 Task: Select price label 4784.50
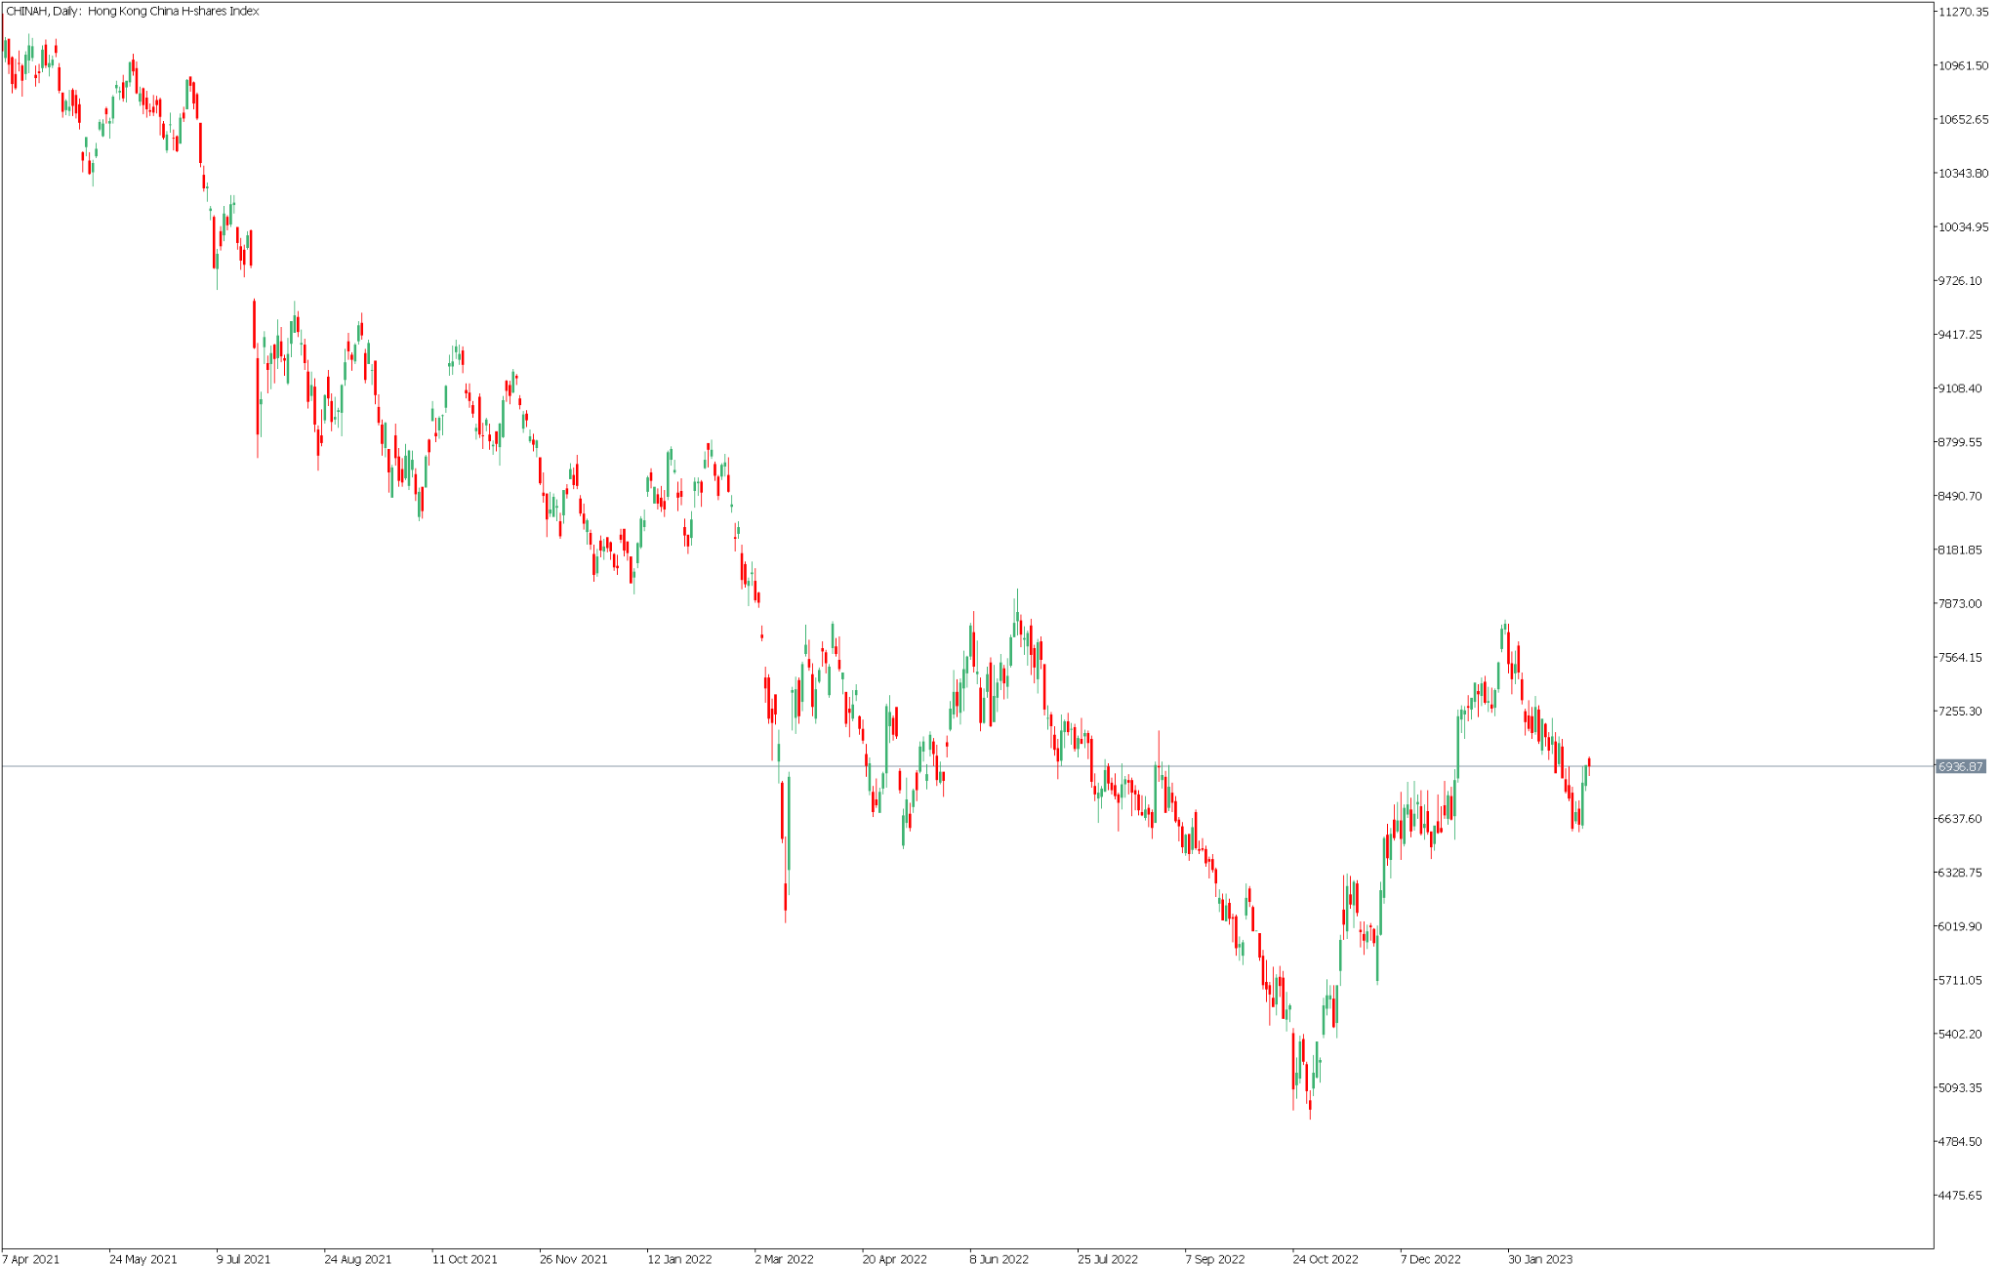1960,1142
